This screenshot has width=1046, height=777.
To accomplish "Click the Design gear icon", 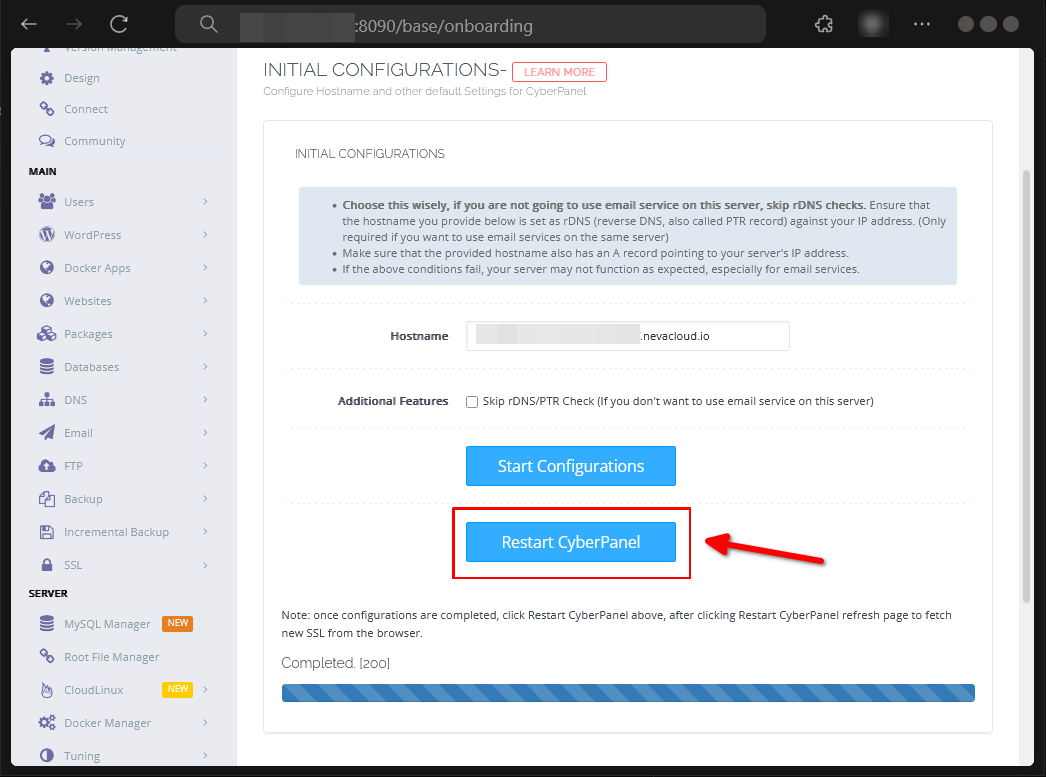I will pyautogui.click(x=47, y=78).
